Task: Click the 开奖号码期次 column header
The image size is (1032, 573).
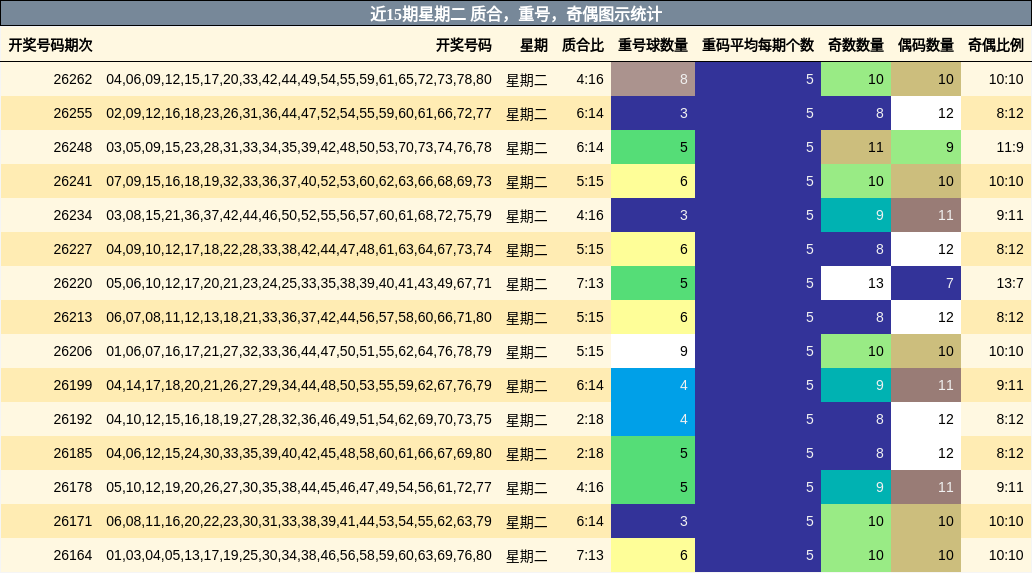Action: [x=50, y=45]
